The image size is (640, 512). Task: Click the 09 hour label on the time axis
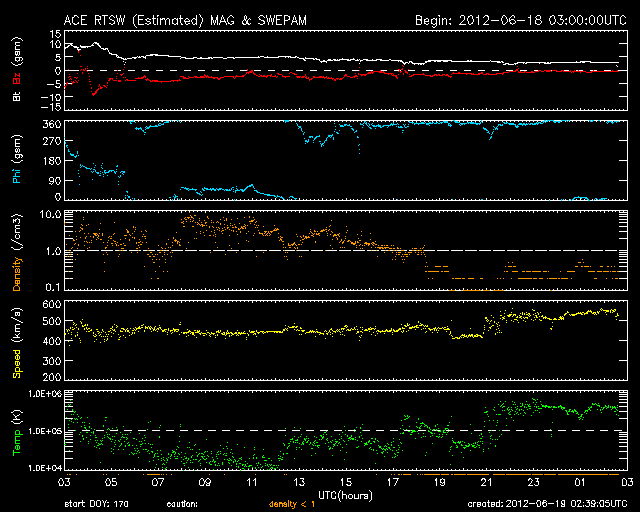(x=205, y=483)
